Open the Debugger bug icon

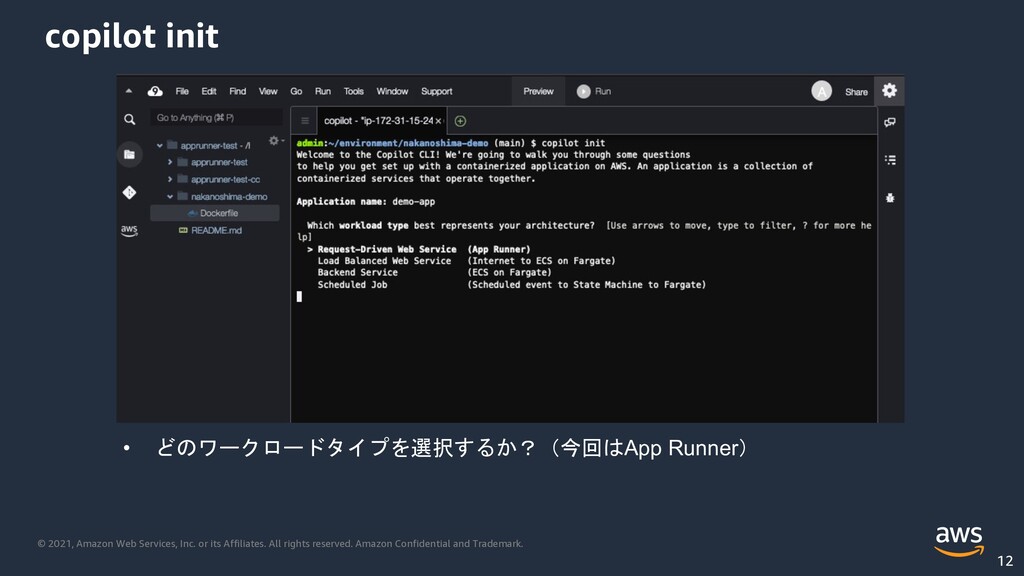pos(889,198)
